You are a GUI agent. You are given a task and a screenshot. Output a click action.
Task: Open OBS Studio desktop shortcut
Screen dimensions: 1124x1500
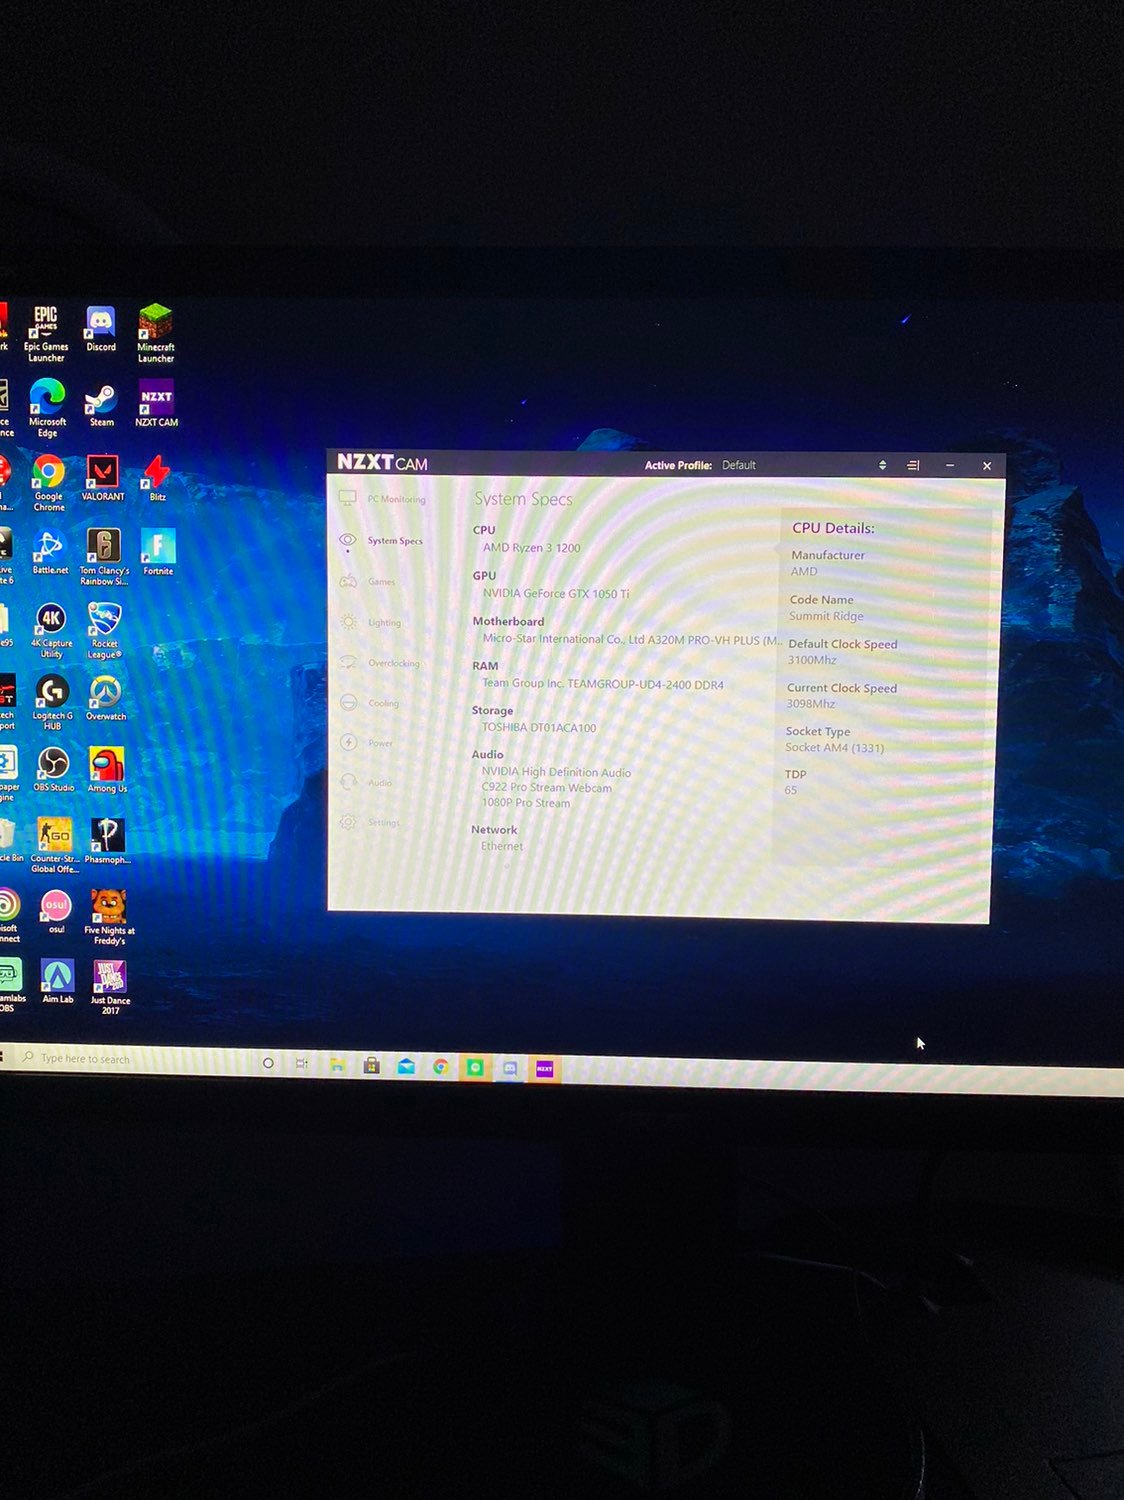coord(53,769)
